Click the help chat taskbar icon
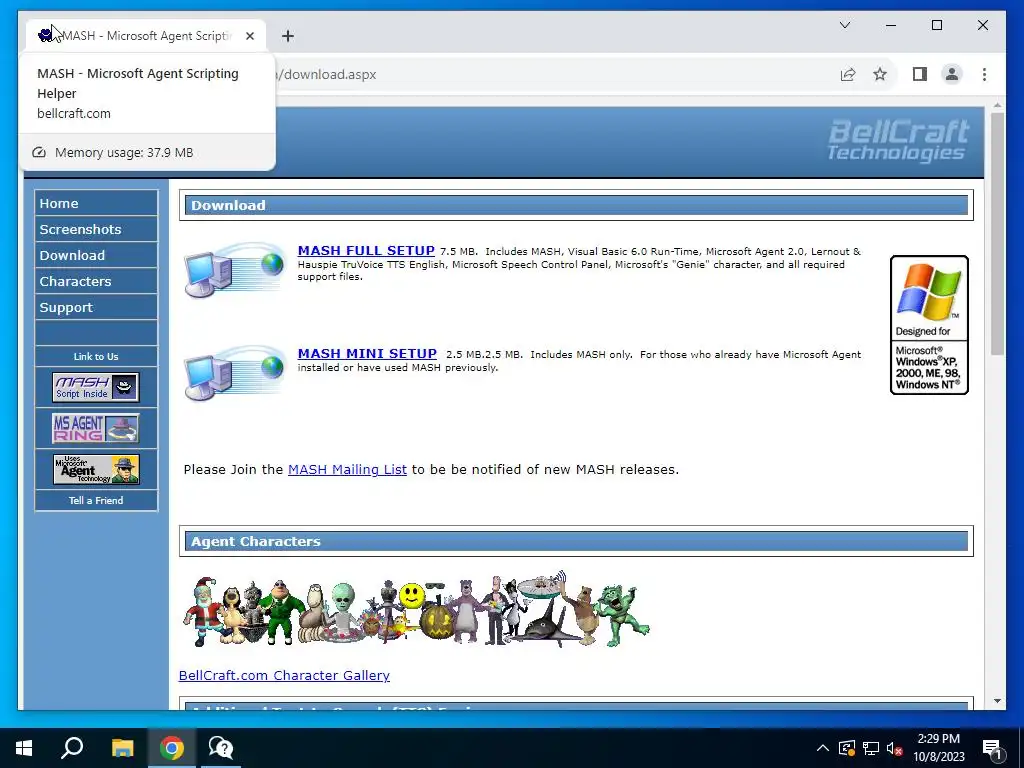 (221, 748)
